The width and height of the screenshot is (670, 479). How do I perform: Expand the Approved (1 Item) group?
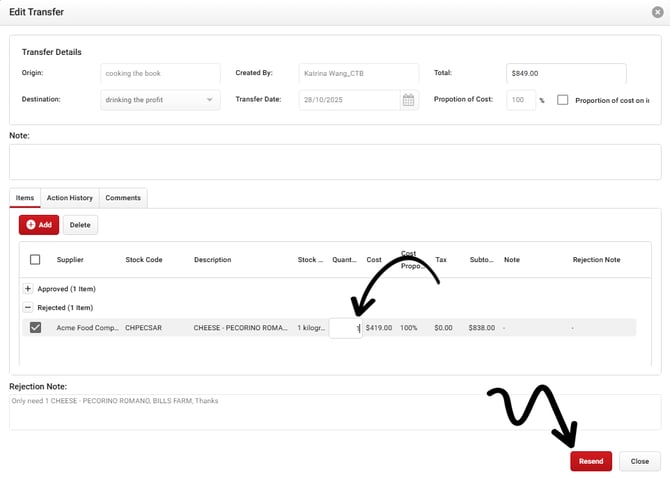[28, 288]
